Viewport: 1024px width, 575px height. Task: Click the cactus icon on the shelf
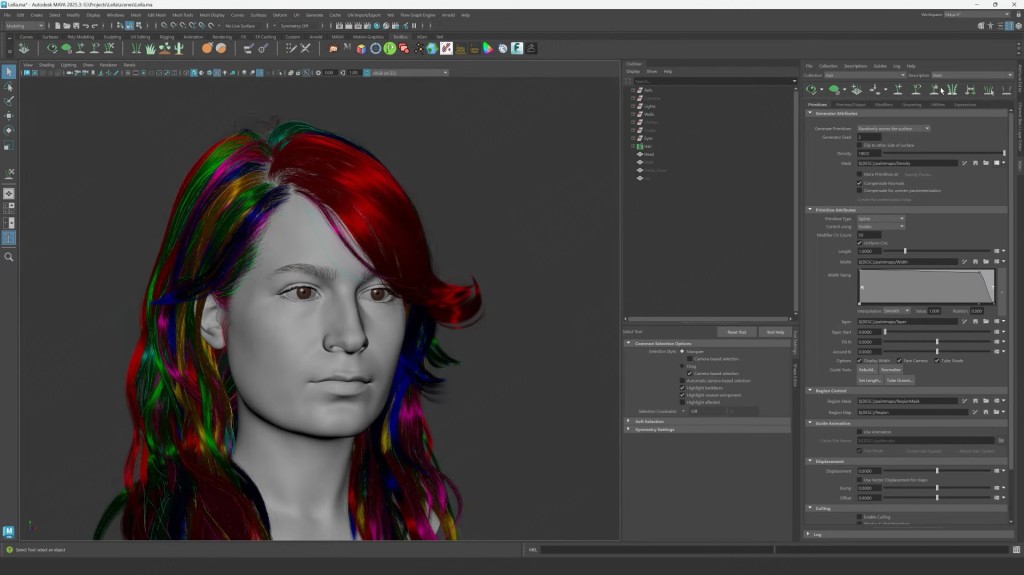(x=179, y=48)
